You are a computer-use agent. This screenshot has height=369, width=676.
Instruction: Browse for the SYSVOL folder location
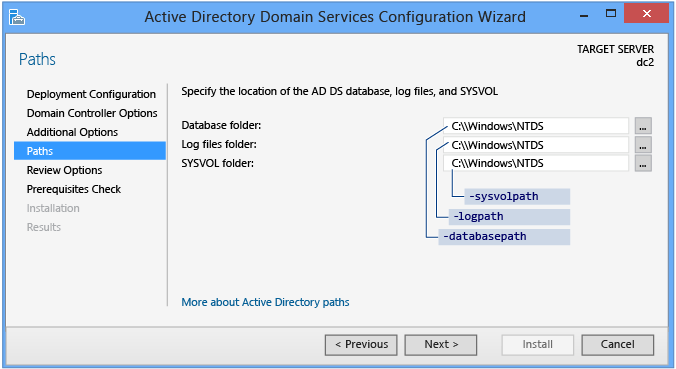coord(643,163)
